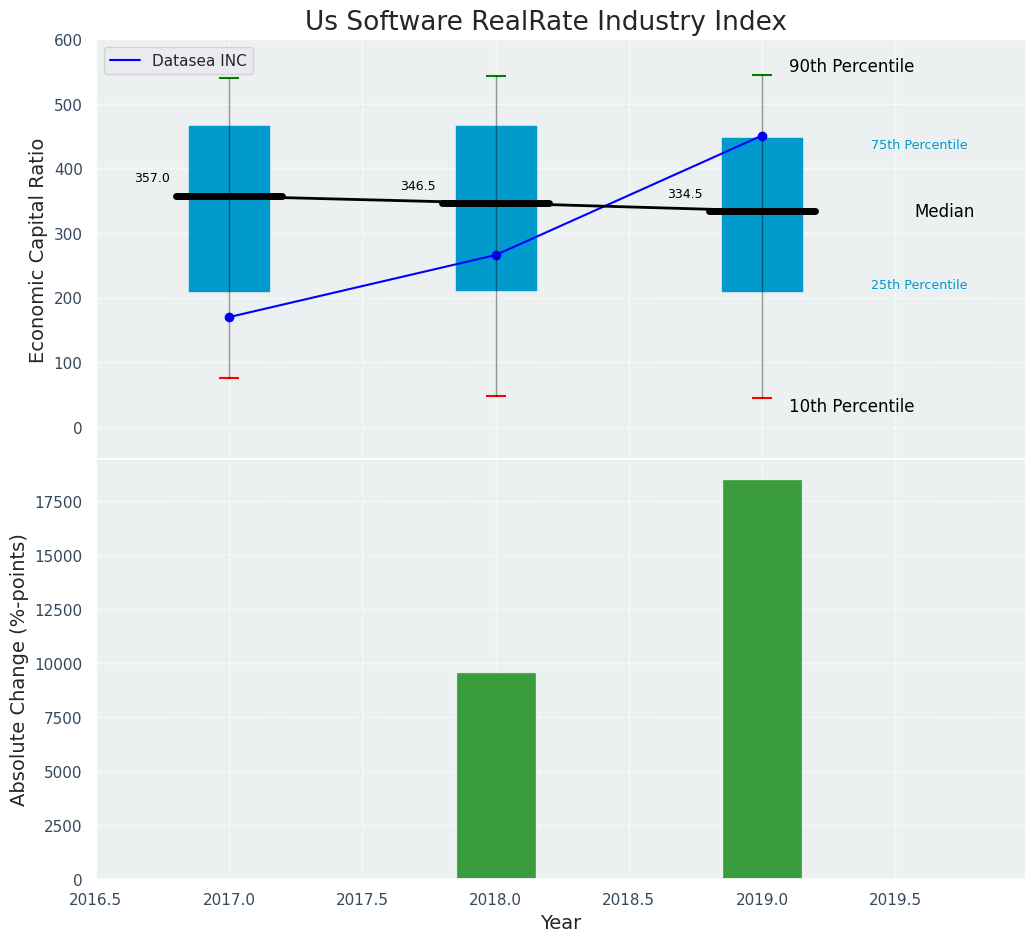The image size is (1035, 942).
Task: Click the blue legend line sample
Action: click(x=127, y=61)
